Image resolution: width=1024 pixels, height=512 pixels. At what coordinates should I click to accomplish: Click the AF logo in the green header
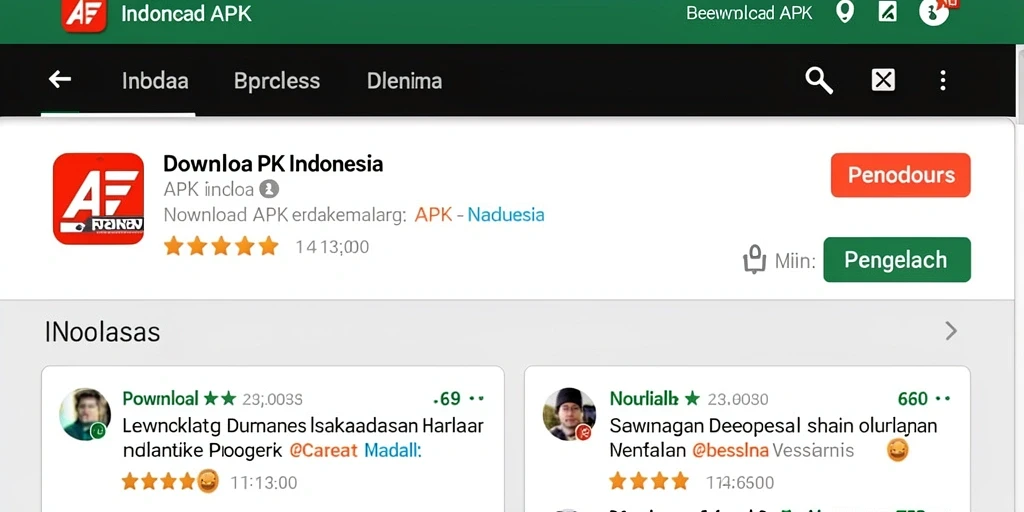click(84, 15)
